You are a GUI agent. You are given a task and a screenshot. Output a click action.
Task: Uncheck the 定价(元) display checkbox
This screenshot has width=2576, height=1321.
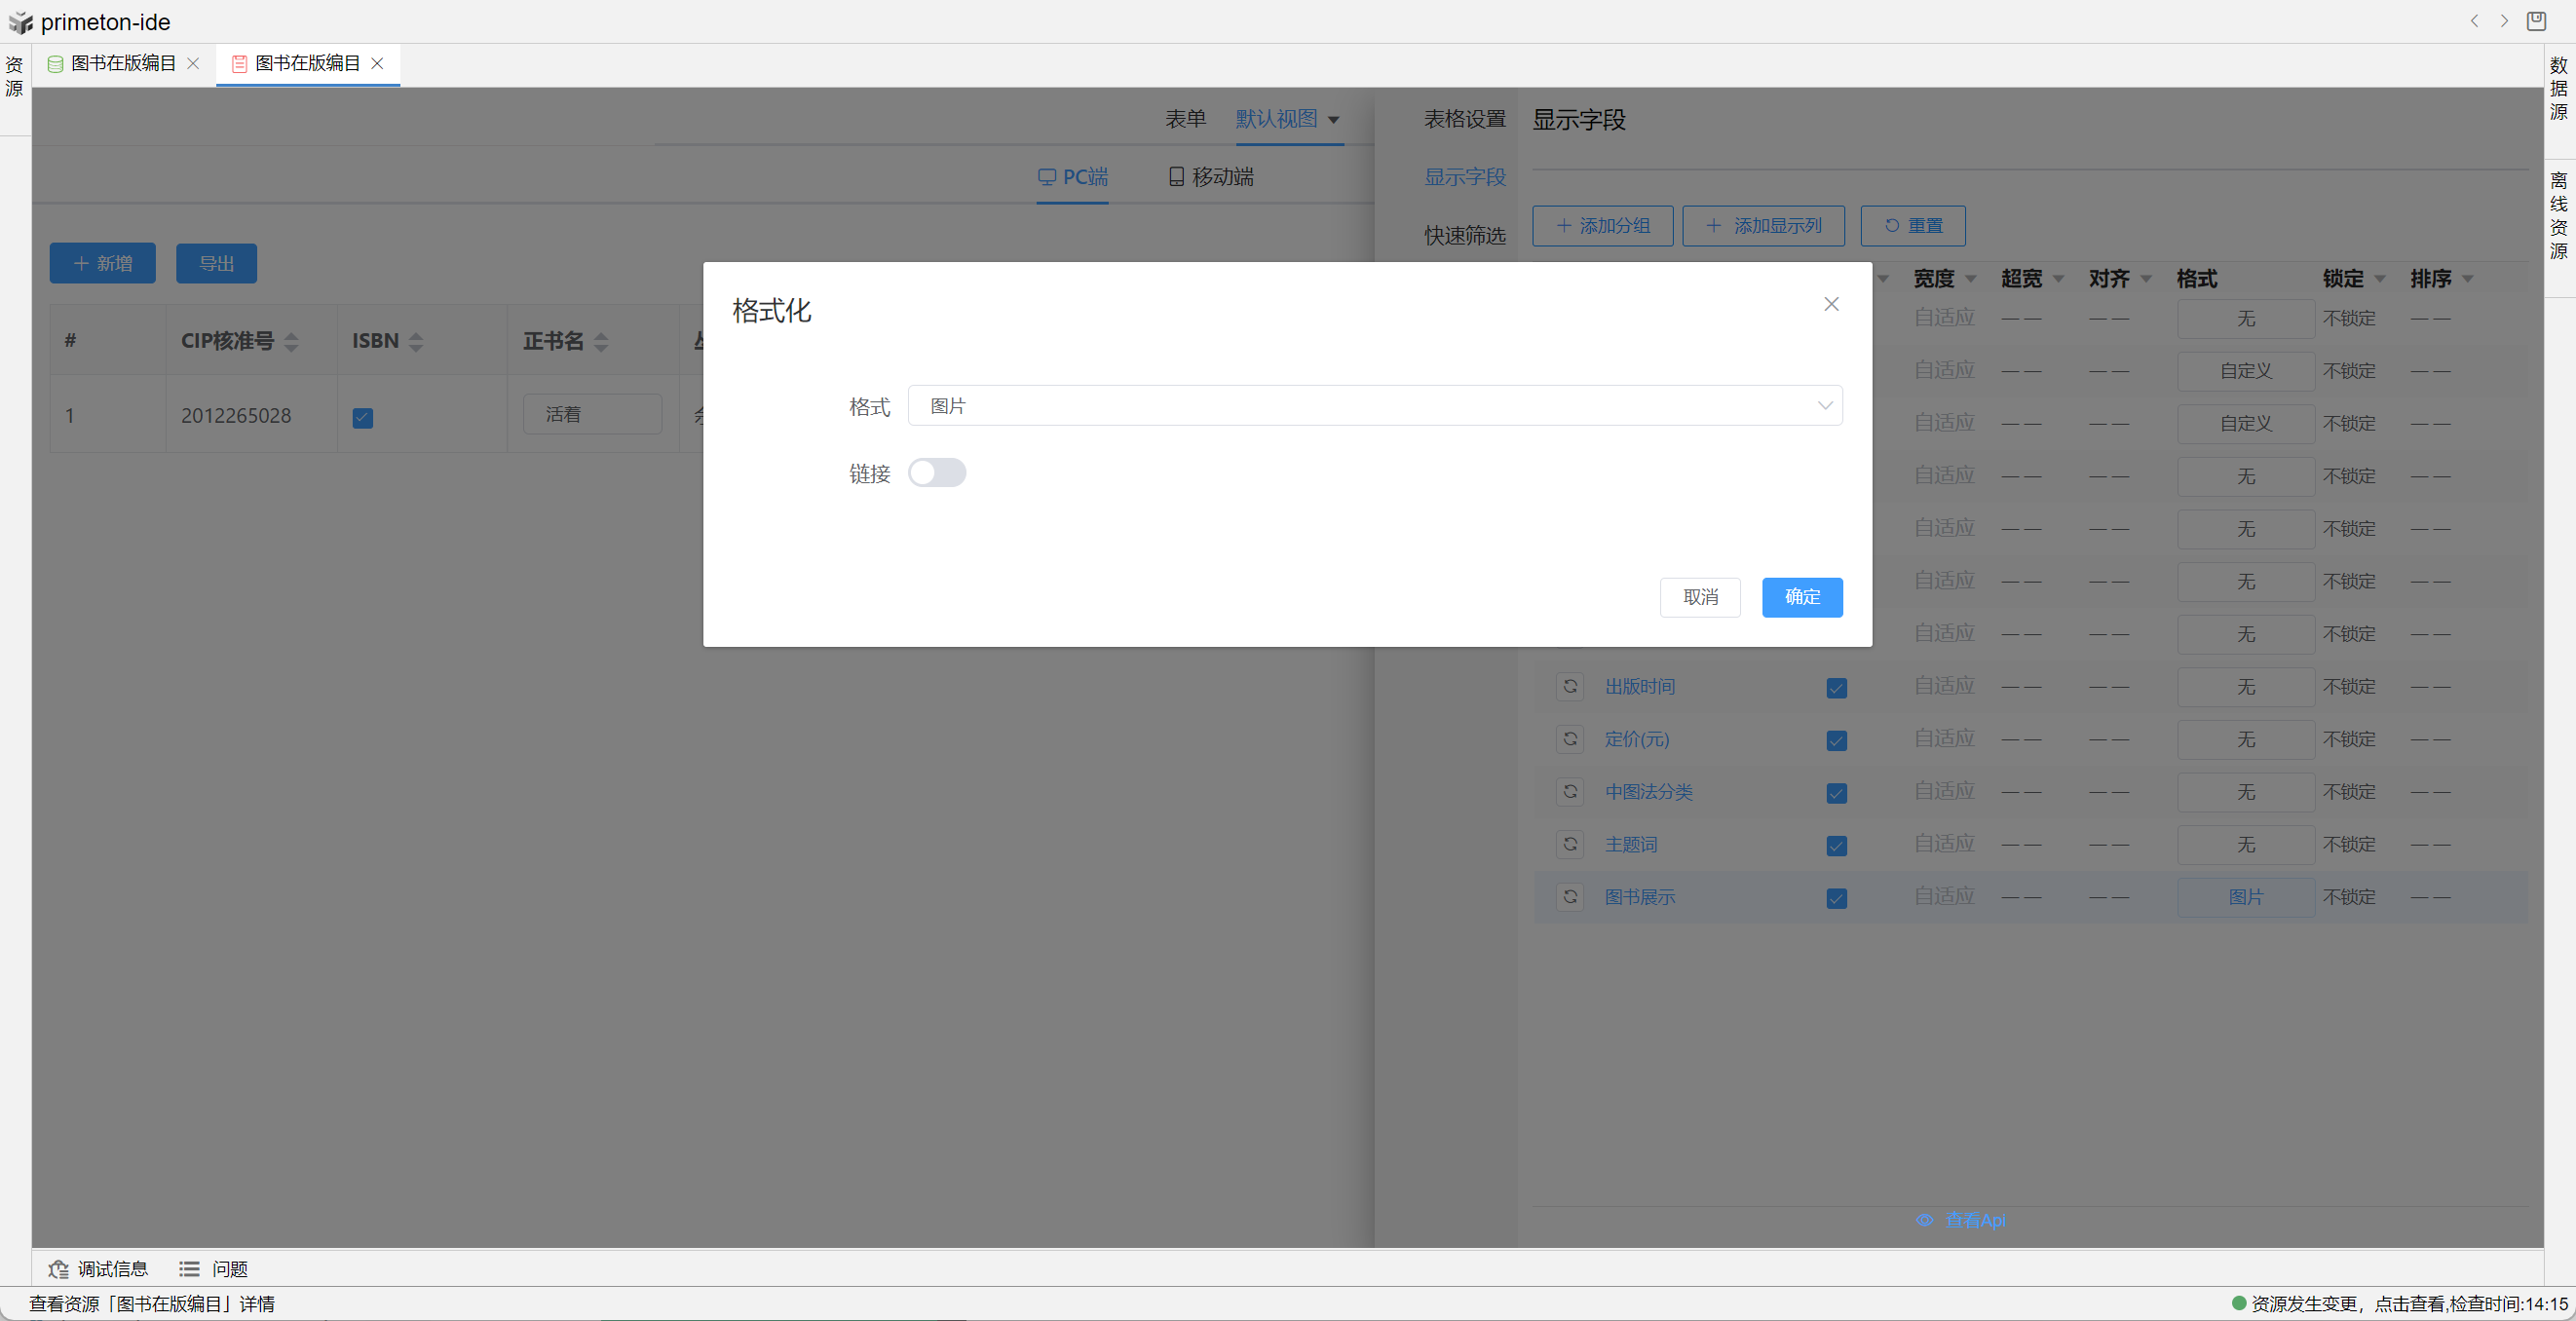(x=1836, y=740)
